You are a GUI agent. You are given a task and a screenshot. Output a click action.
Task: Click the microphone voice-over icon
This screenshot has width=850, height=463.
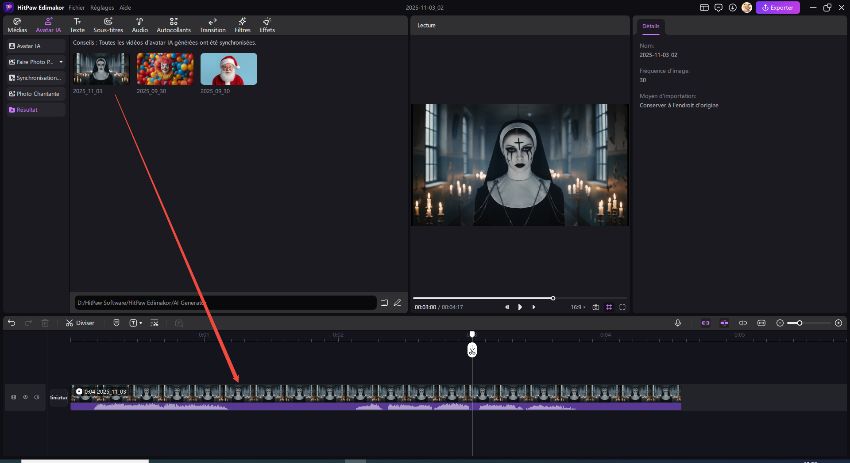[678, 323]
